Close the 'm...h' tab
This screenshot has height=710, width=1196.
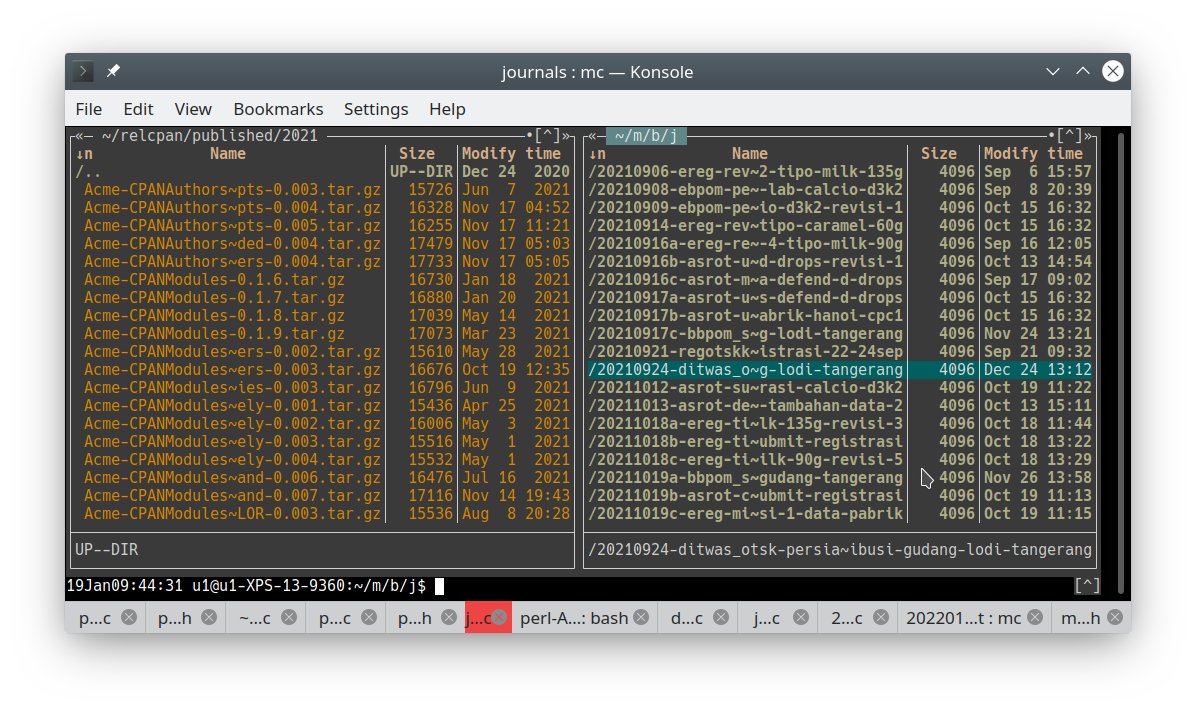(1115, 617)
